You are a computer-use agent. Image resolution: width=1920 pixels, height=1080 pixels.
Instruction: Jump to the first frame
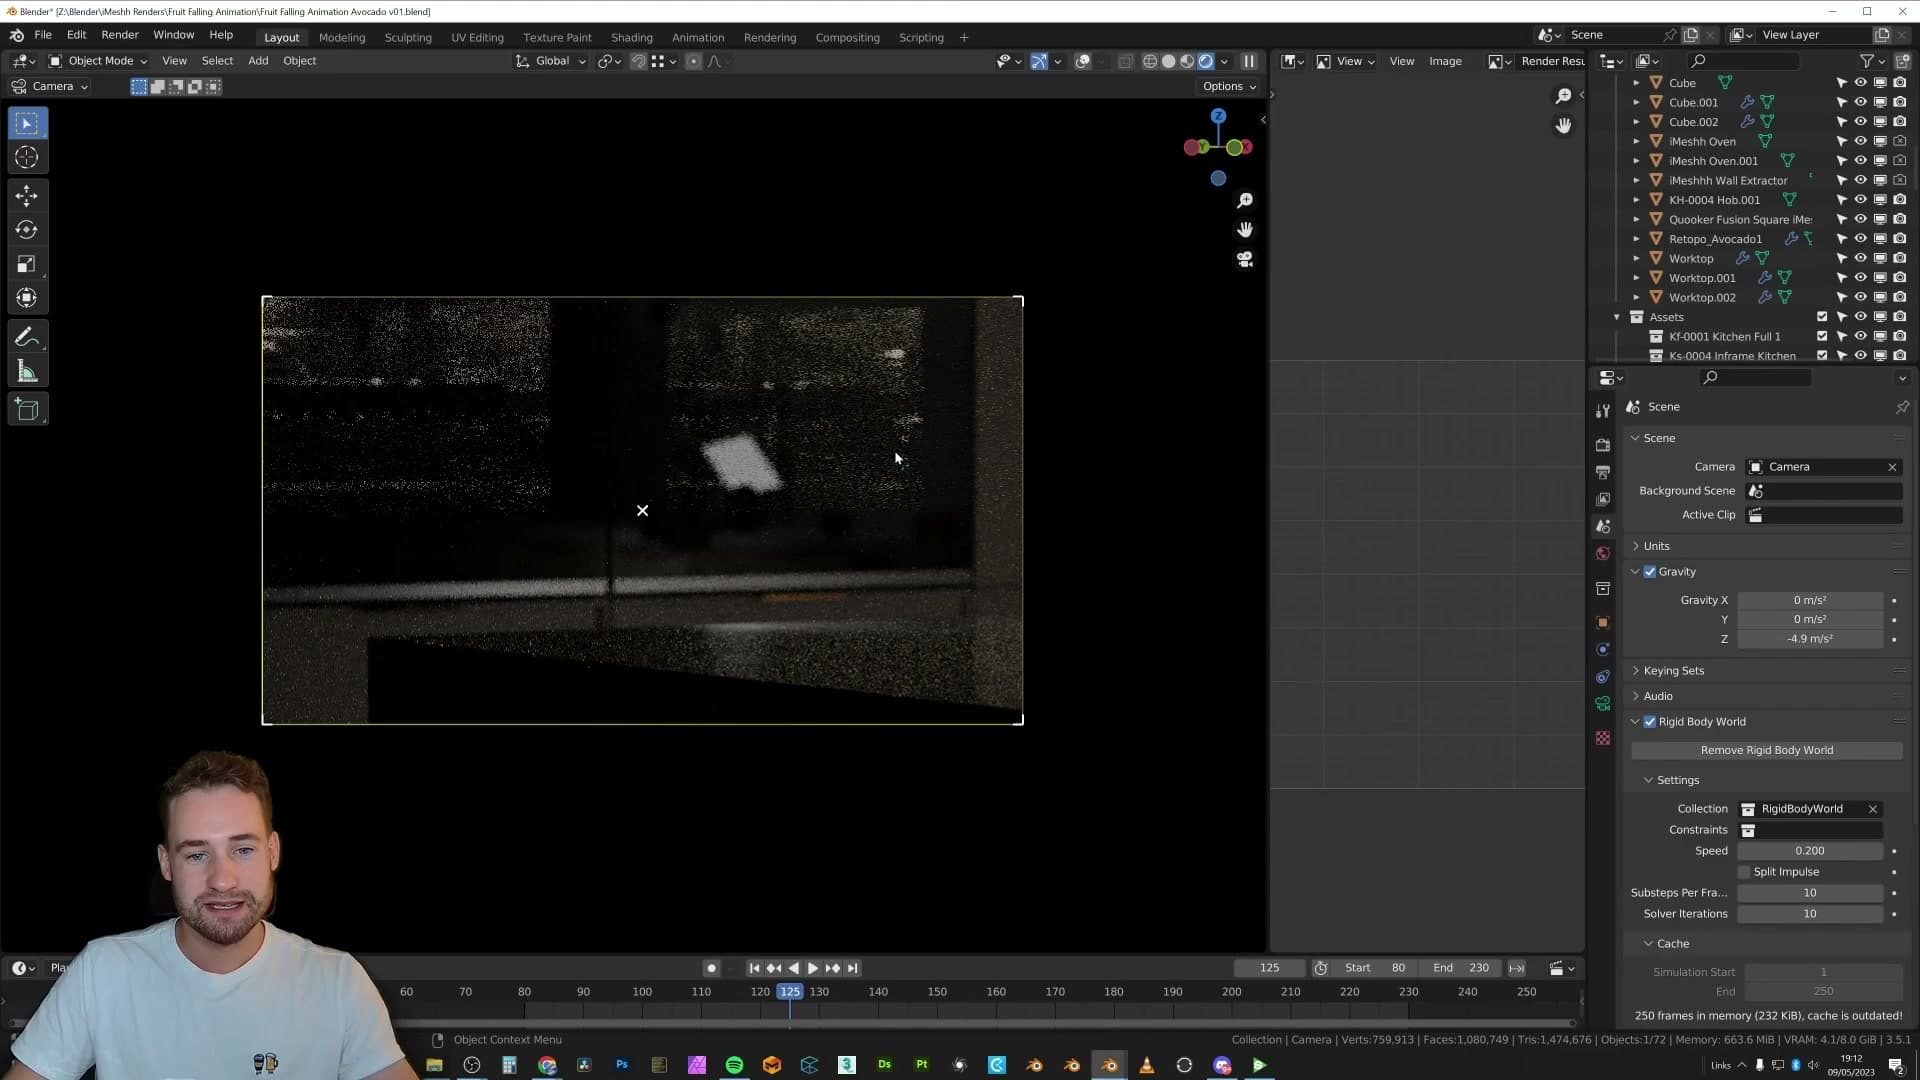(x=754, y=968)
